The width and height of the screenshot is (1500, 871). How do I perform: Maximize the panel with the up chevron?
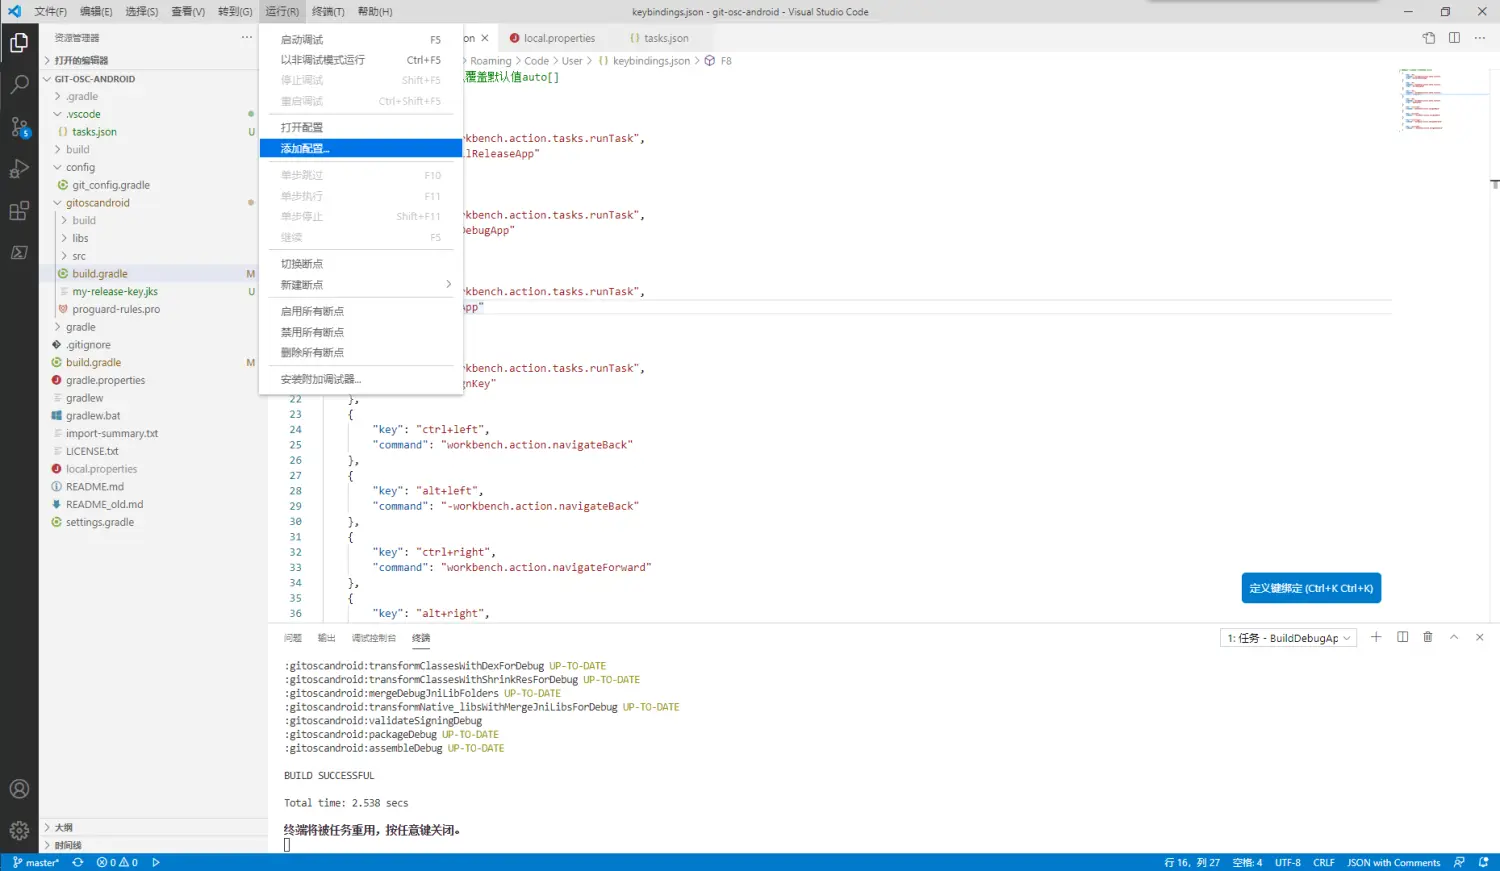coord(1454,637)
